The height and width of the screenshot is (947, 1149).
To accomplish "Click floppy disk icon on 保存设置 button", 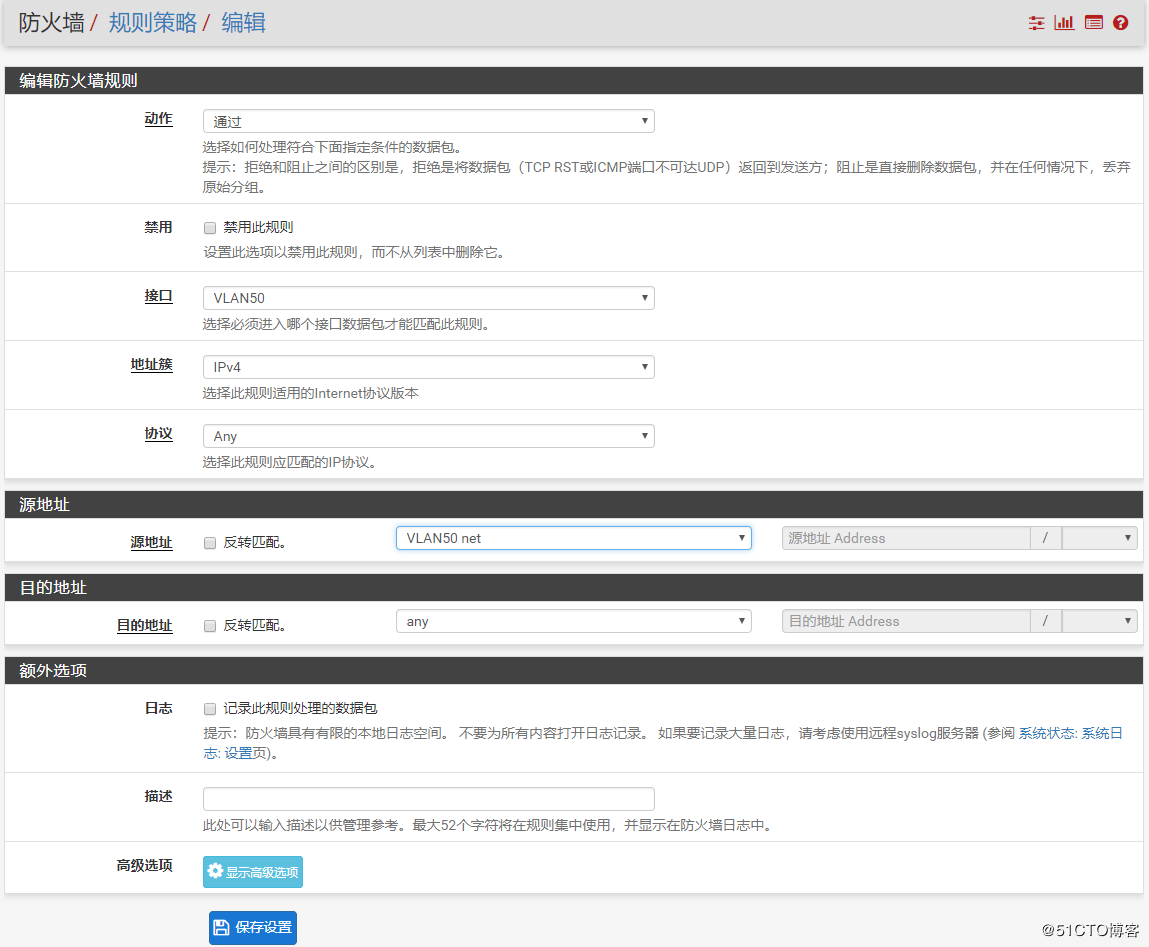I will click(223, 928).
